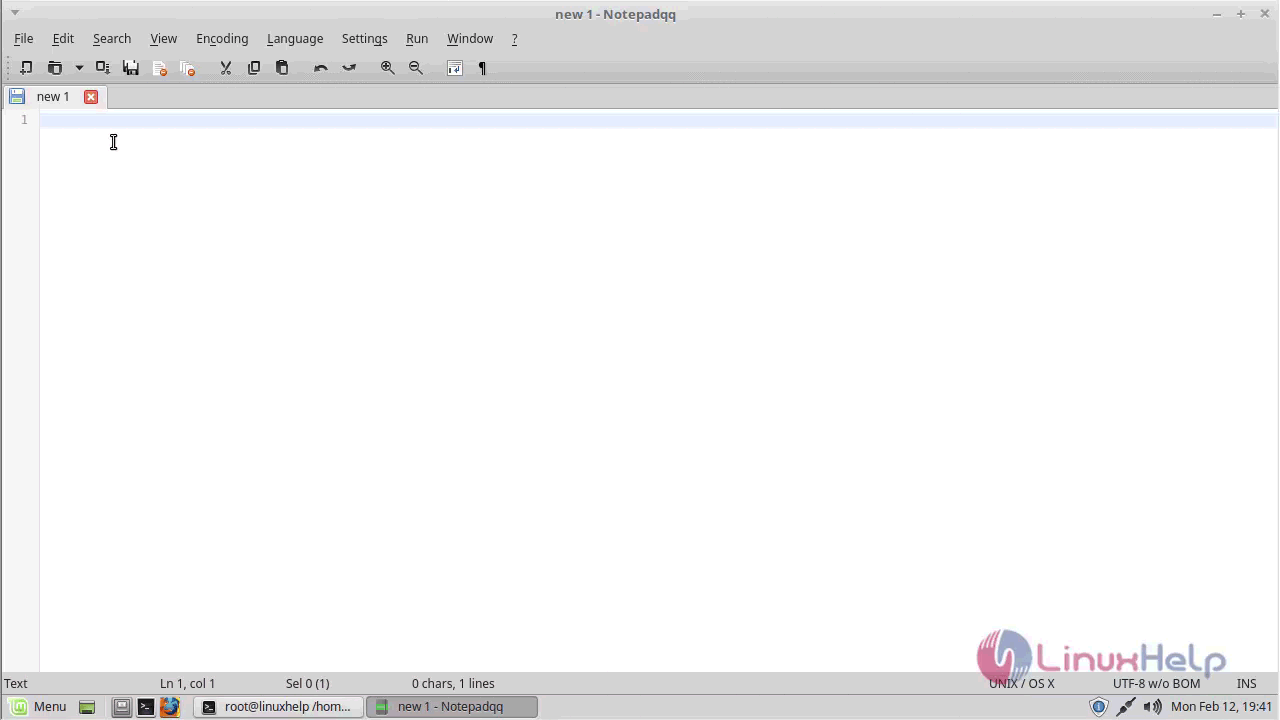Open the Mint Menu button in taskbar

click(39, 707)
